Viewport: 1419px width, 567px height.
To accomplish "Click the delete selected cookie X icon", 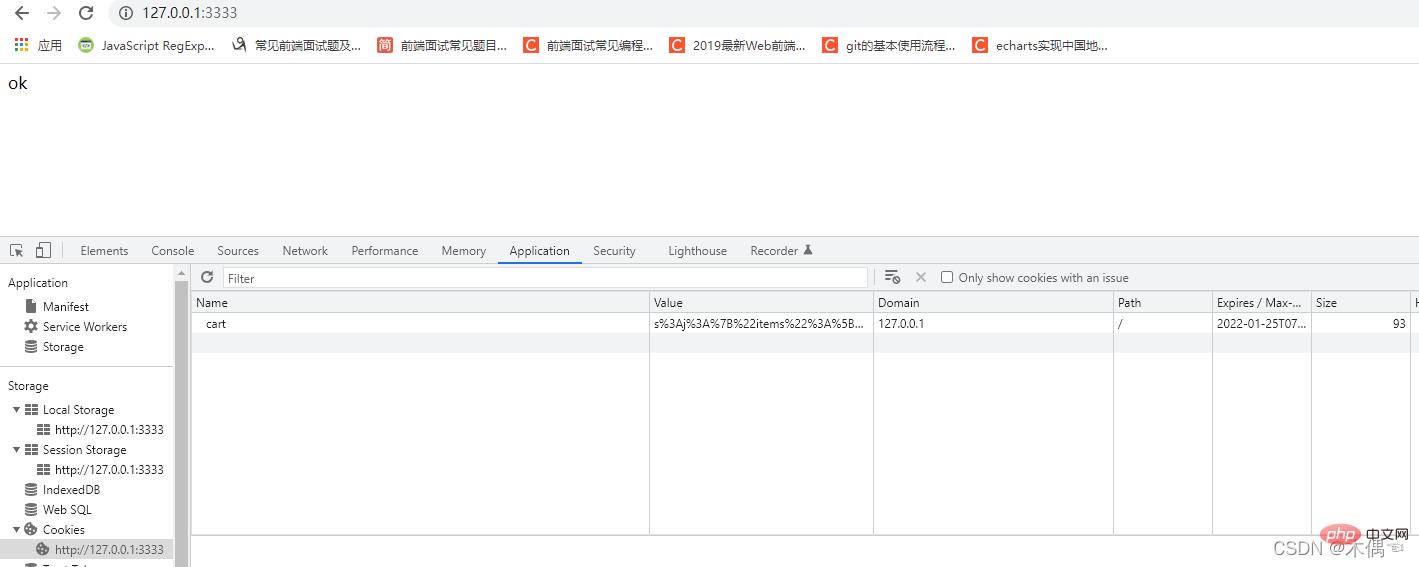I will (x=921, y=277).
